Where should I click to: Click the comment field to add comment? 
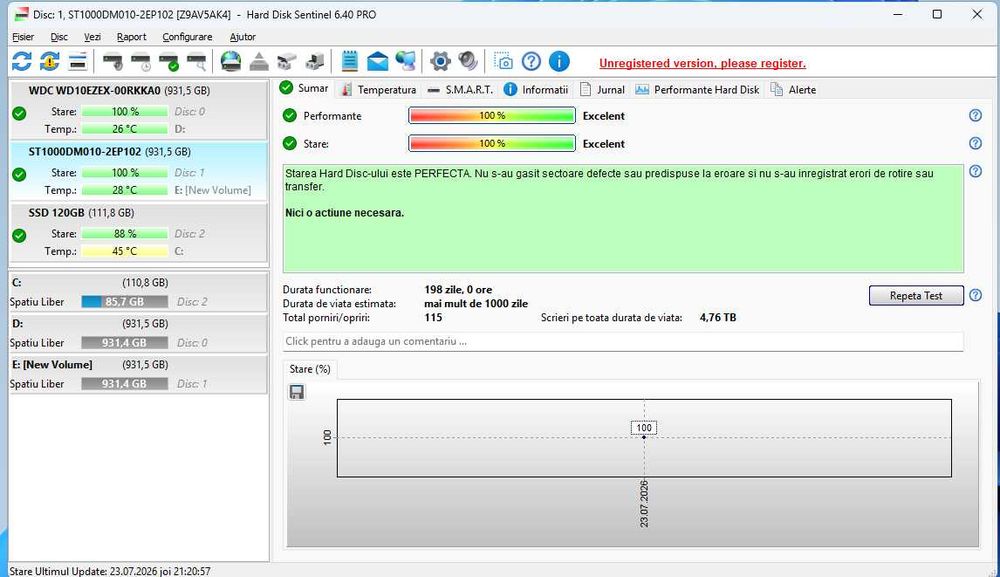tap(623, 342)
